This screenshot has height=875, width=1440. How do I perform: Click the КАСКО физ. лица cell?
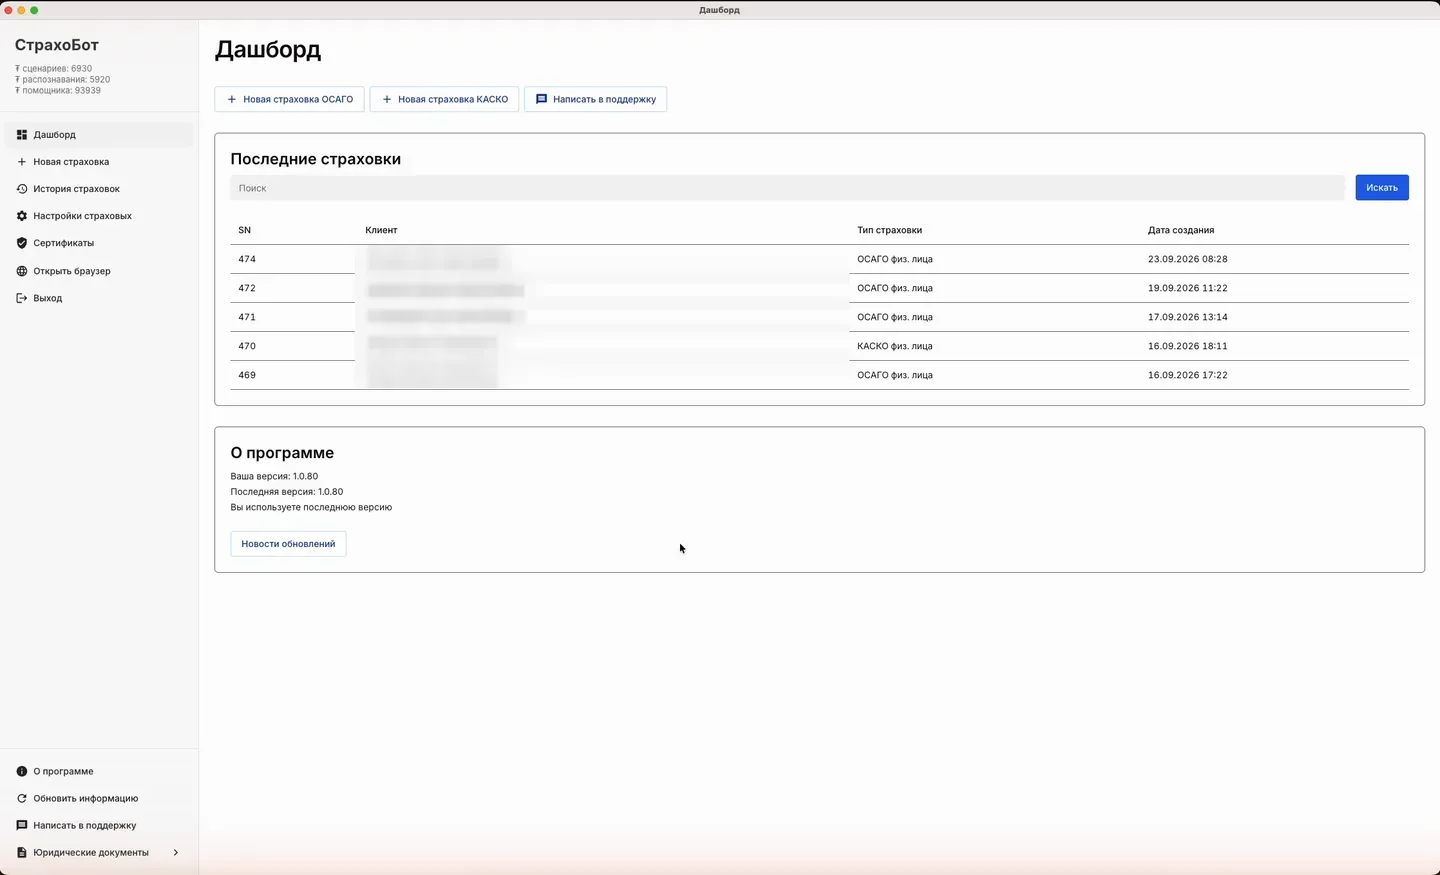click(895, 347)
